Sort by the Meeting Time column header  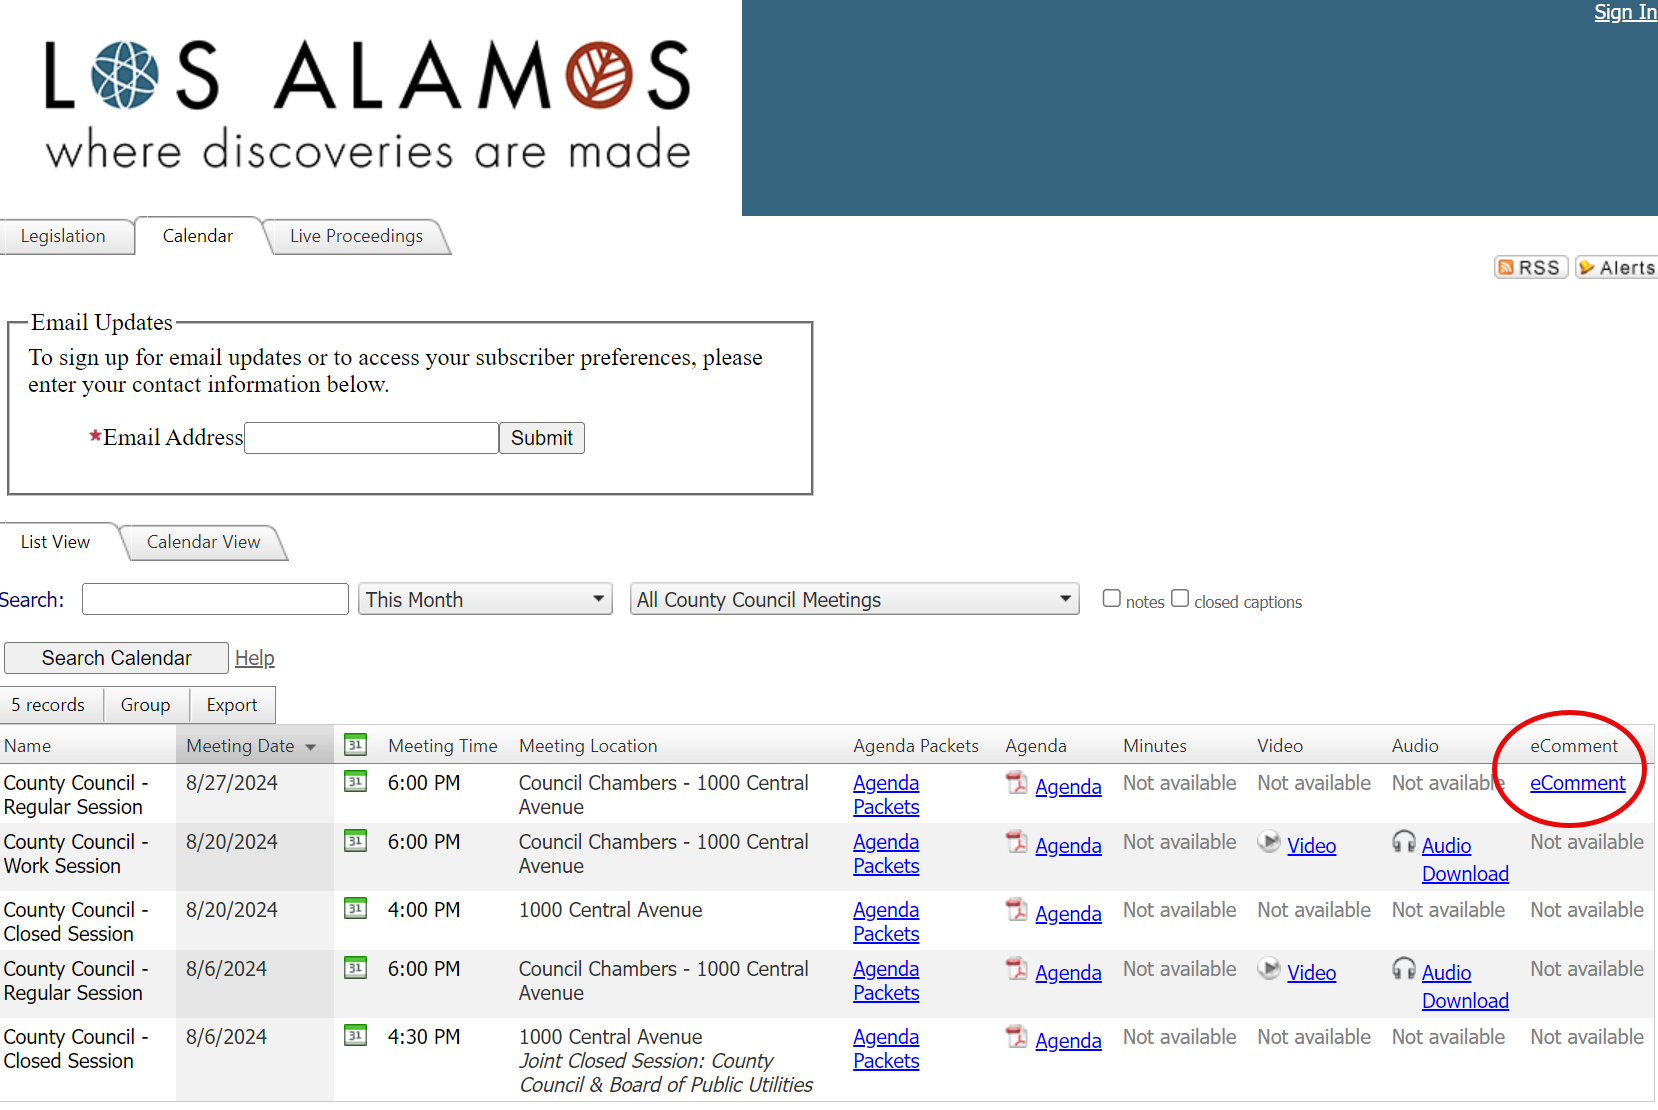[443, 746]
